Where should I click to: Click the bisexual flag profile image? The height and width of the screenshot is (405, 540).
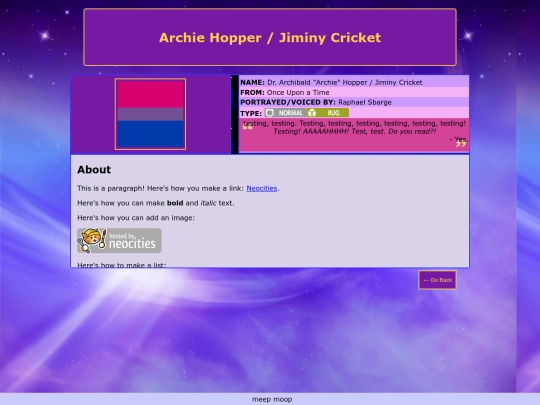(150, 114)
